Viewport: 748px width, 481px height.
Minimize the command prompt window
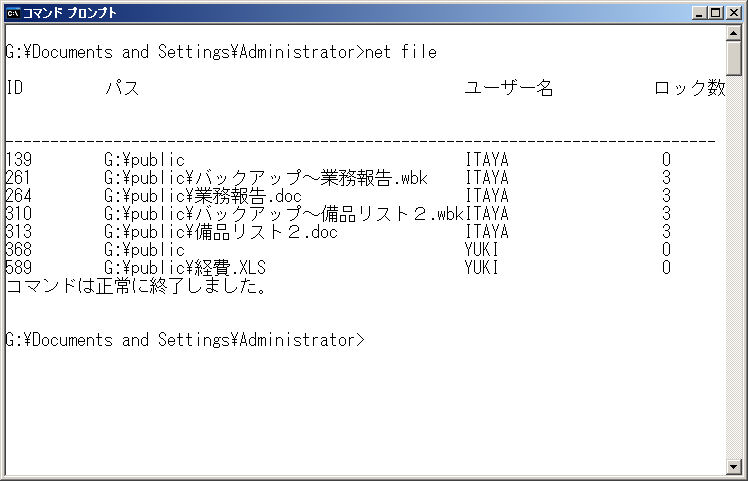tap(699, 13)
